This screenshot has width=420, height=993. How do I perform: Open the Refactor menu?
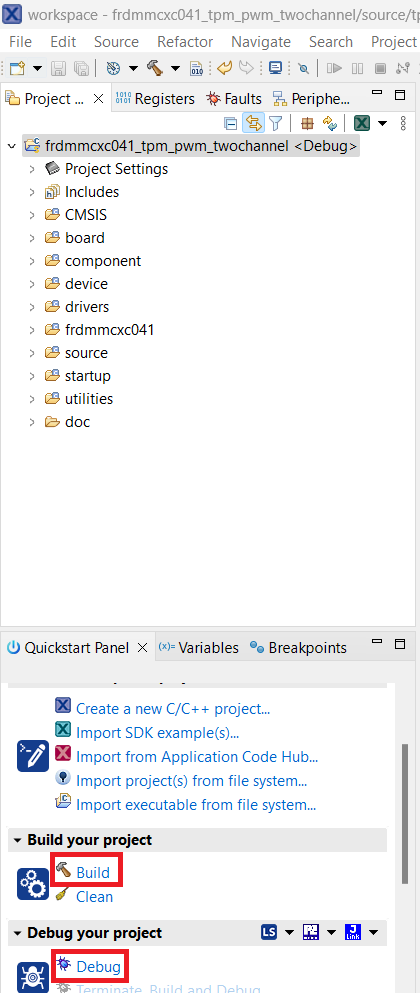185,42
